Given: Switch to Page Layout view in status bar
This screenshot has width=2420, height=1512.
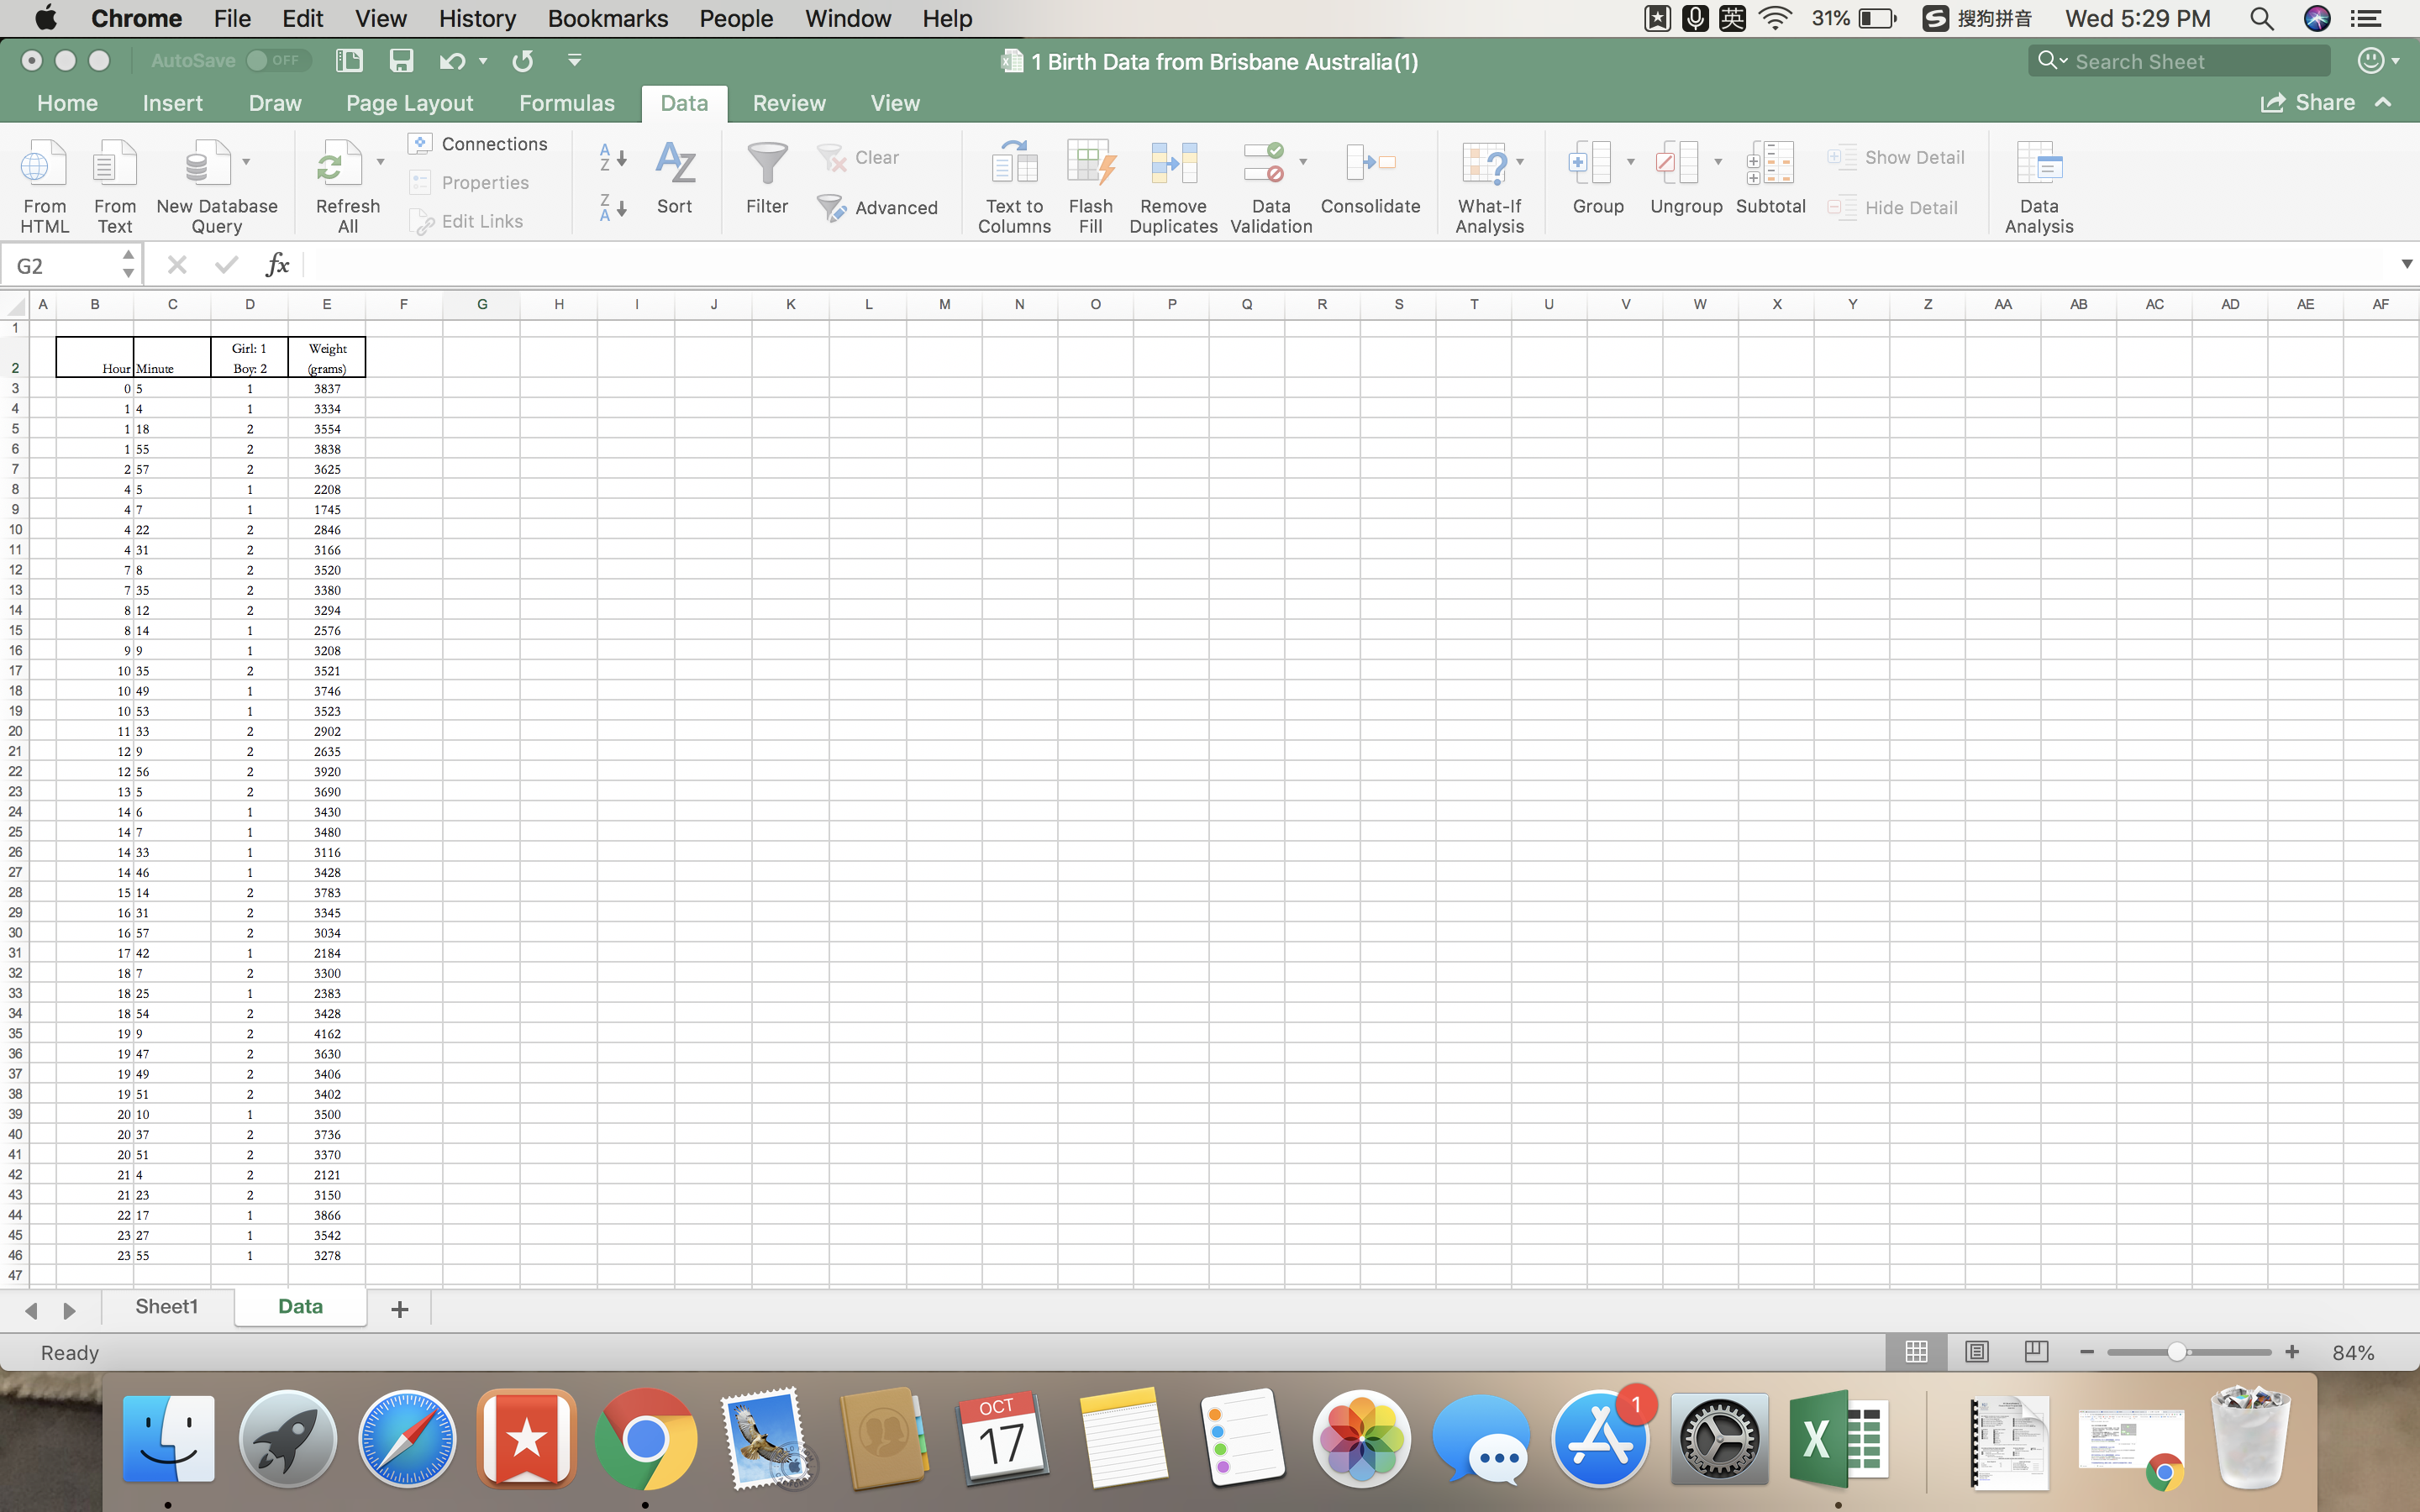Looking at the screenshot, I should pos(1976,1352).
